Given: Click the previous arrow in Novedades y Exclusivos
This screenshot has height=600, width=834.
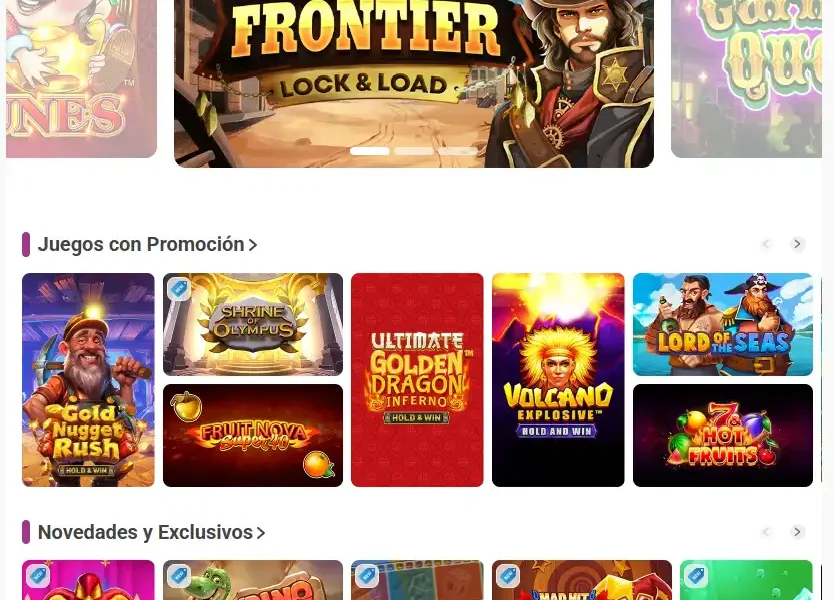Looking at the screenshot, I should (x=766, y=532).
